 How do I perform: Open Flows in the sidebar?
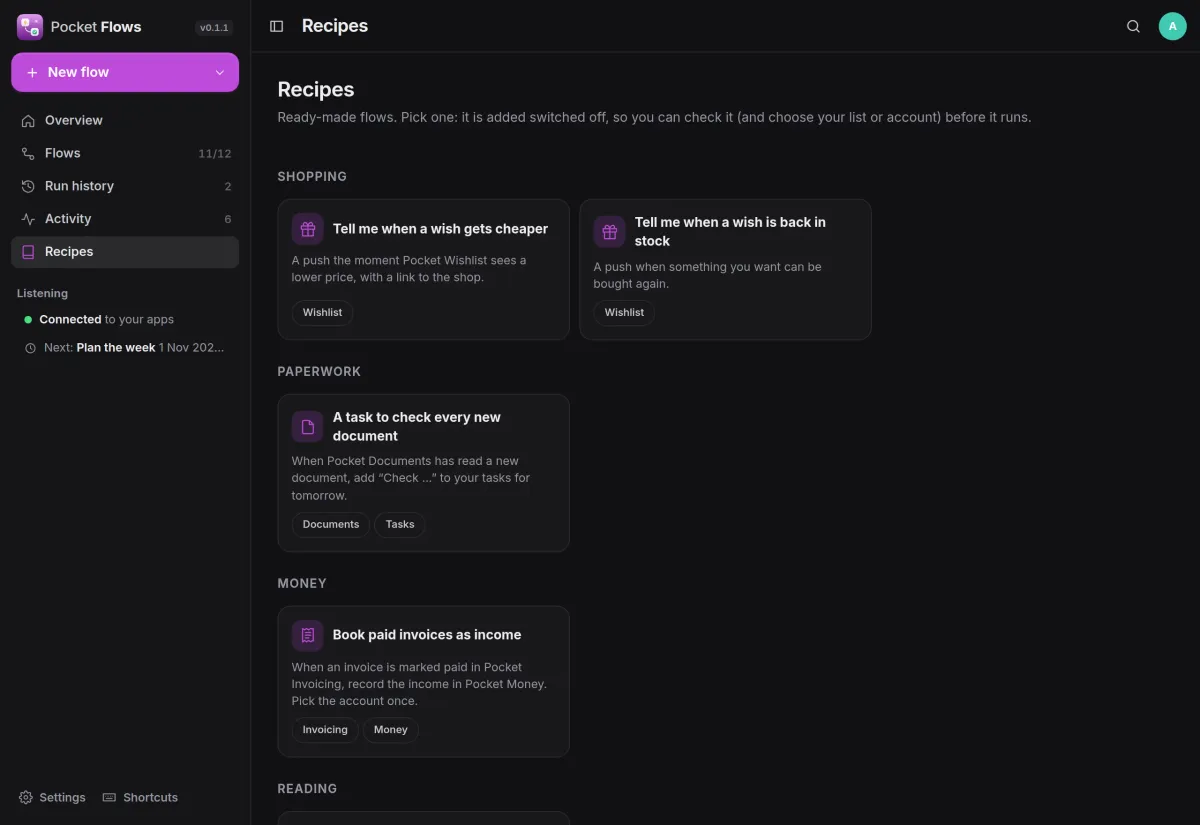click(125, 153)
